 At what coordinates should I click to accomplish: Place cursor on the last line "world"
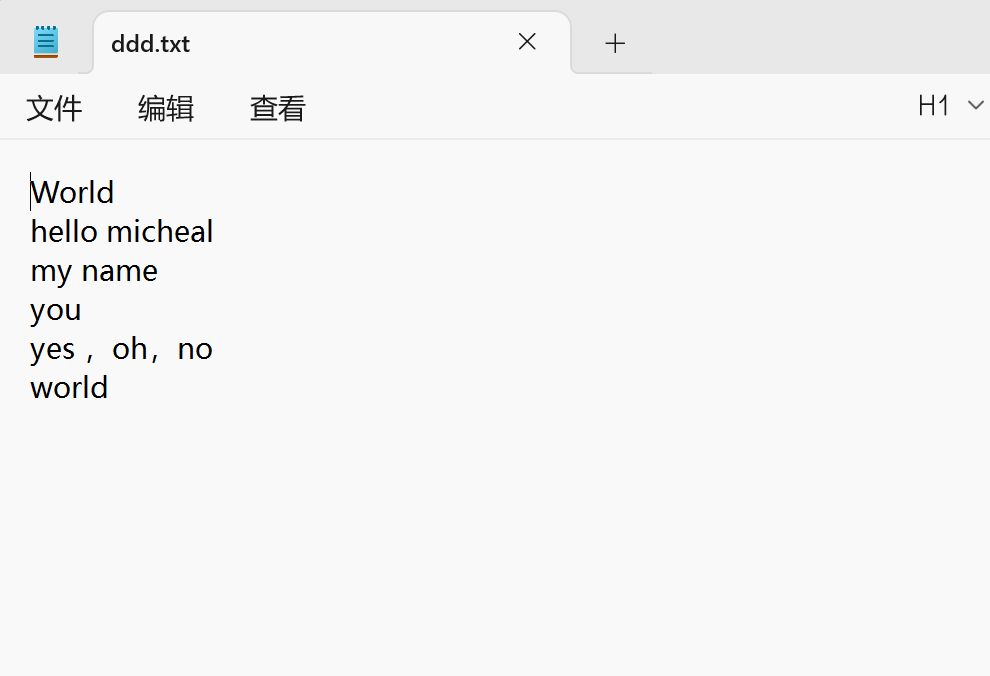69,388
